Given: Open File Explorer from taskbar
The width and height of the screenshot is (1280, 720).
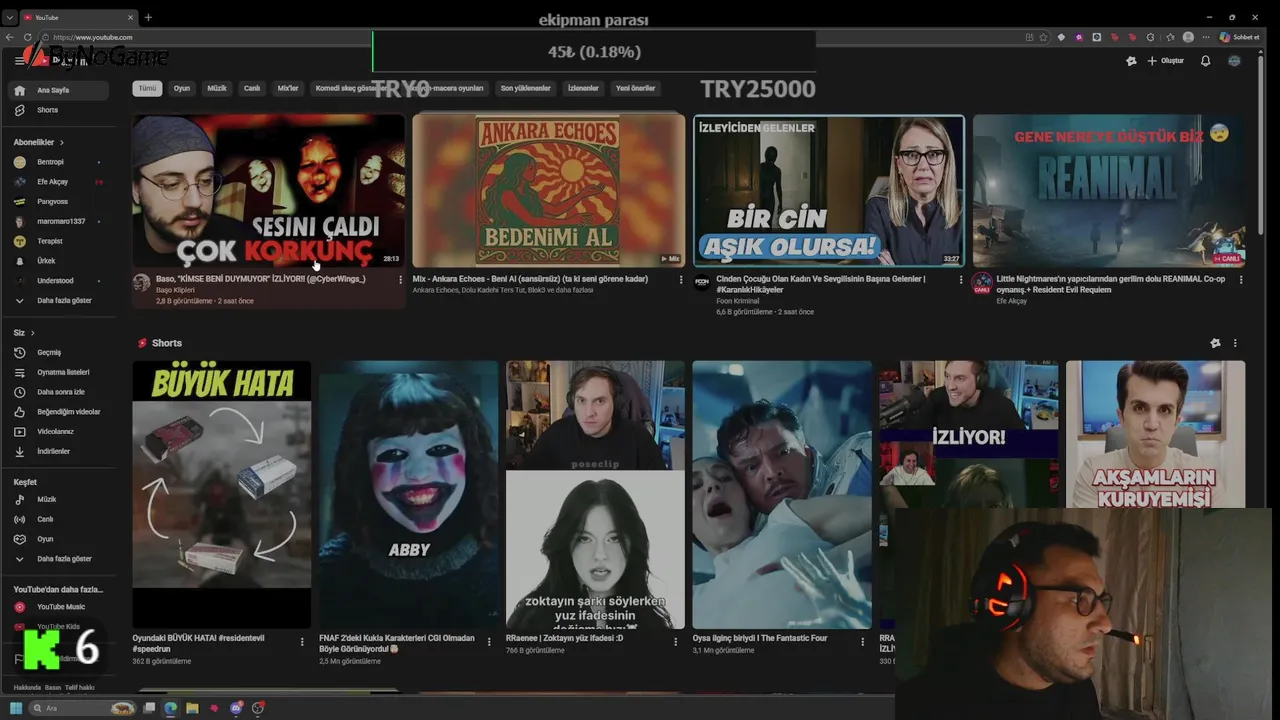Looking at the screenshot, I should 192,708.
